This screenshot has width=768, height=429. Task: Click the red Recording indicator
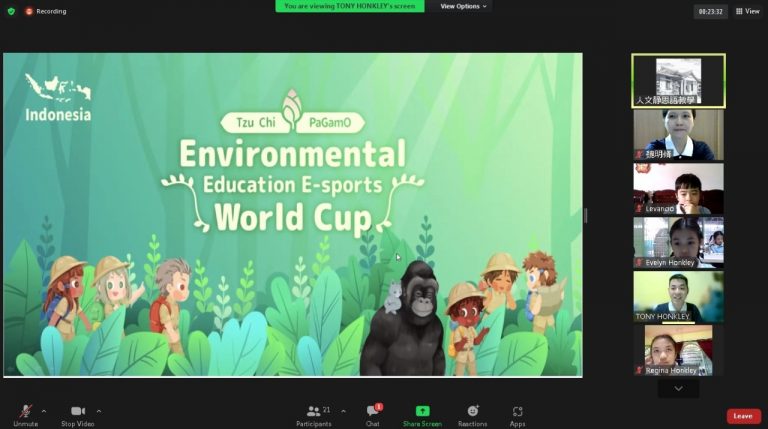(x=46, y=11)
